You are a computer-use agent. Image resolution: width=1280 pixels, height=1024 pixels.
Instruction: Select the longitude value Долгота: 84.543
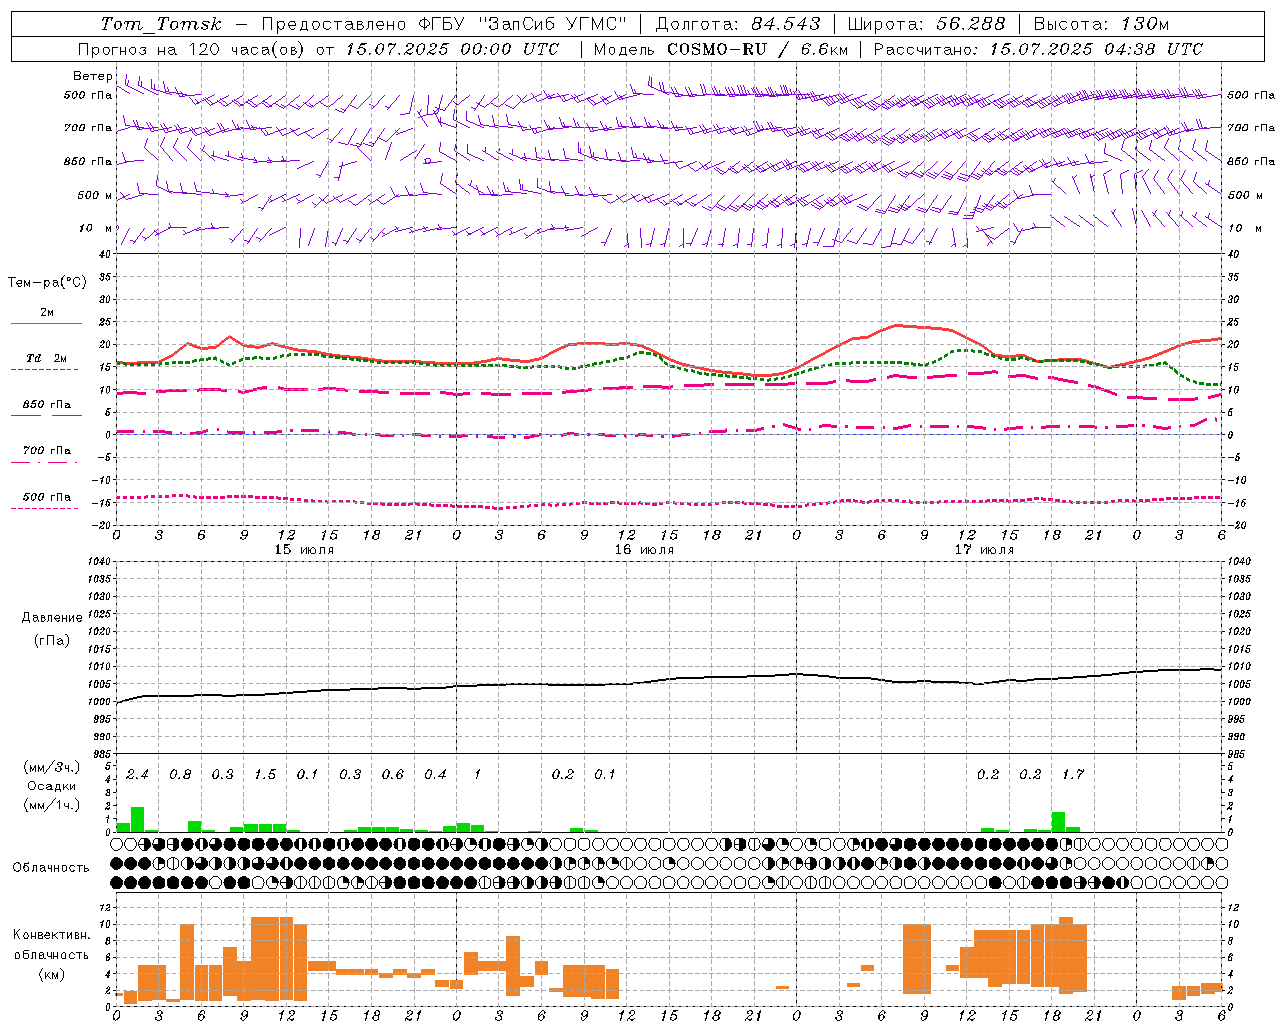click(x=738, y=24)
